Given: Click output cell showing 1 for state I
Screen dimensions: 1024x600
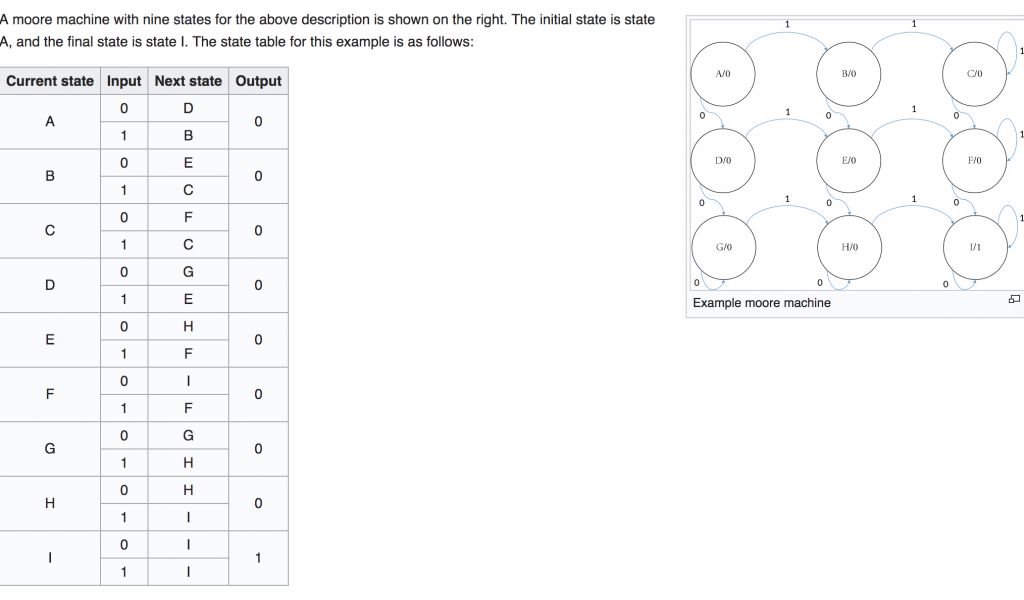Looking at the screenshot, I should click(x=258, y=558).
